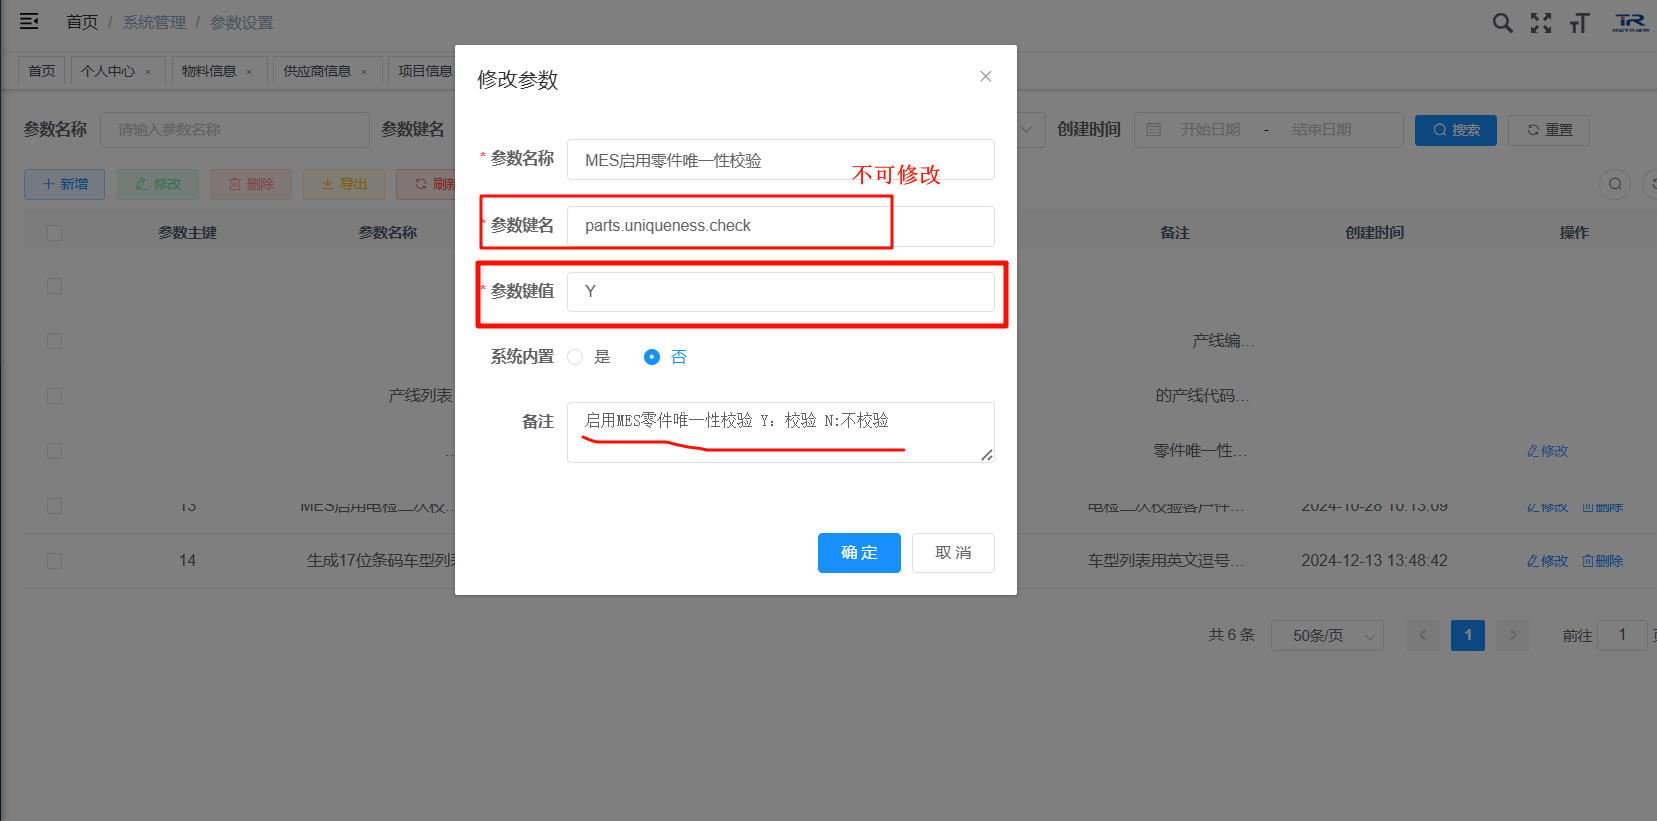Close the 个人中心 tab via its x
Screen dimensions: 1657x821
click(x=148, y=72)
